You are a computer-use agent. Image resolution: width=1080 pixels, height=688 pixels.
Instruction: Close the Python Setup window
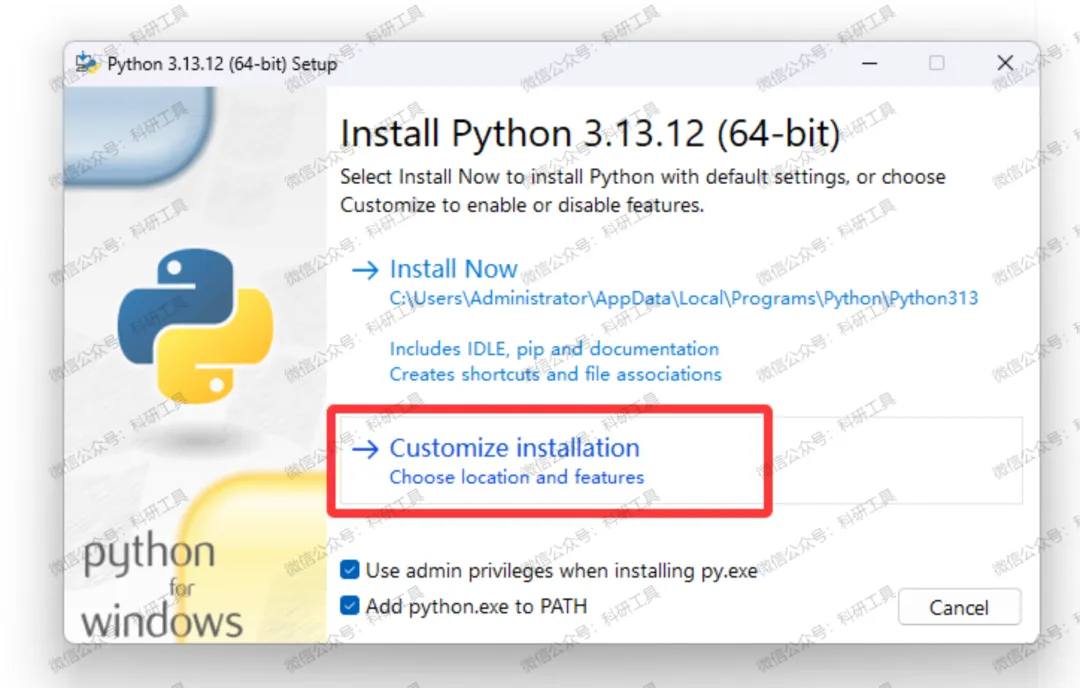(1005, 63)
